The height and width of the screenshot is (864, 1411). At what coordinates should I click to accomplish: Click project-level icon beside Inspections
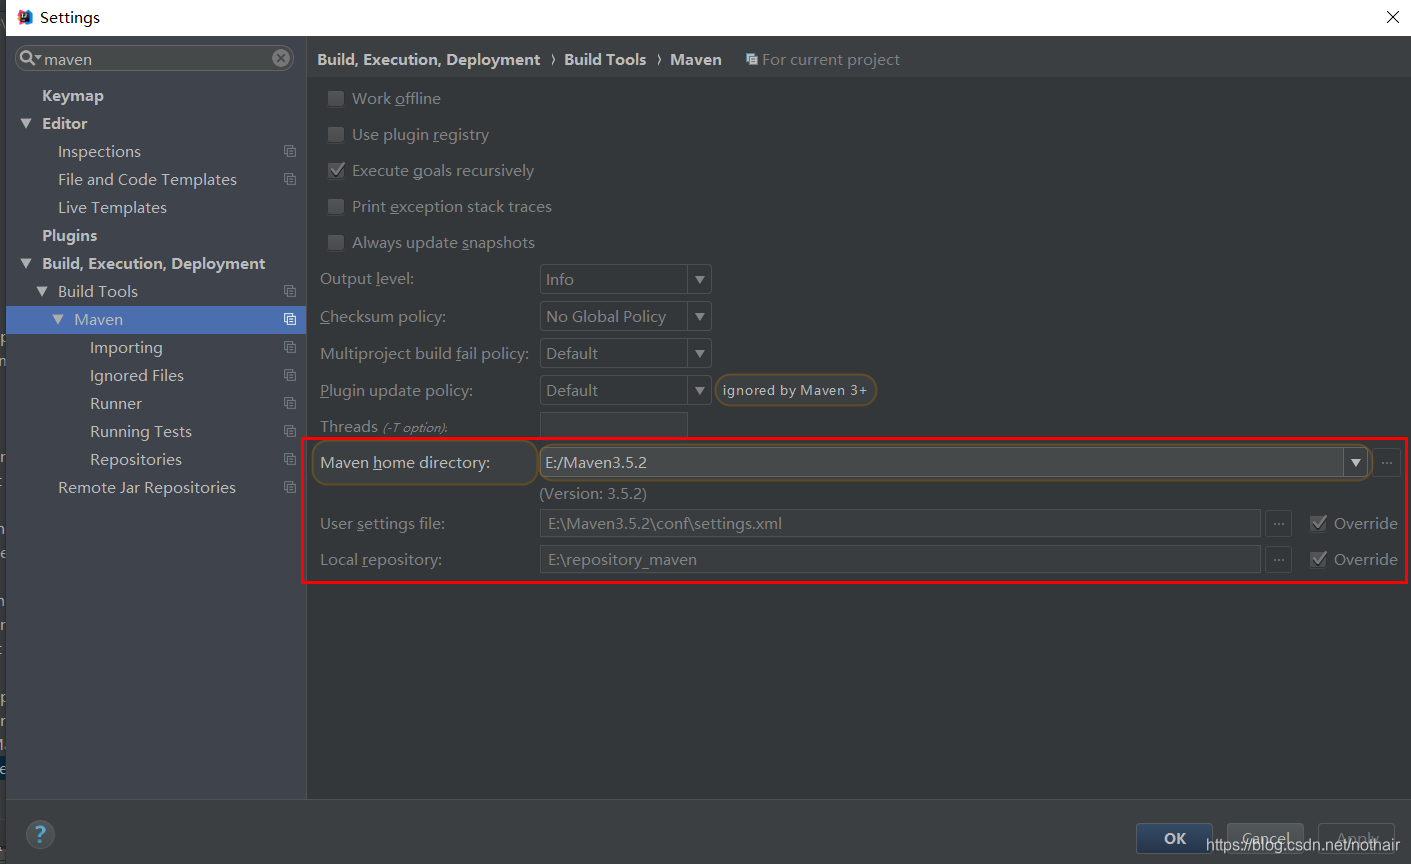pos(290,151)
